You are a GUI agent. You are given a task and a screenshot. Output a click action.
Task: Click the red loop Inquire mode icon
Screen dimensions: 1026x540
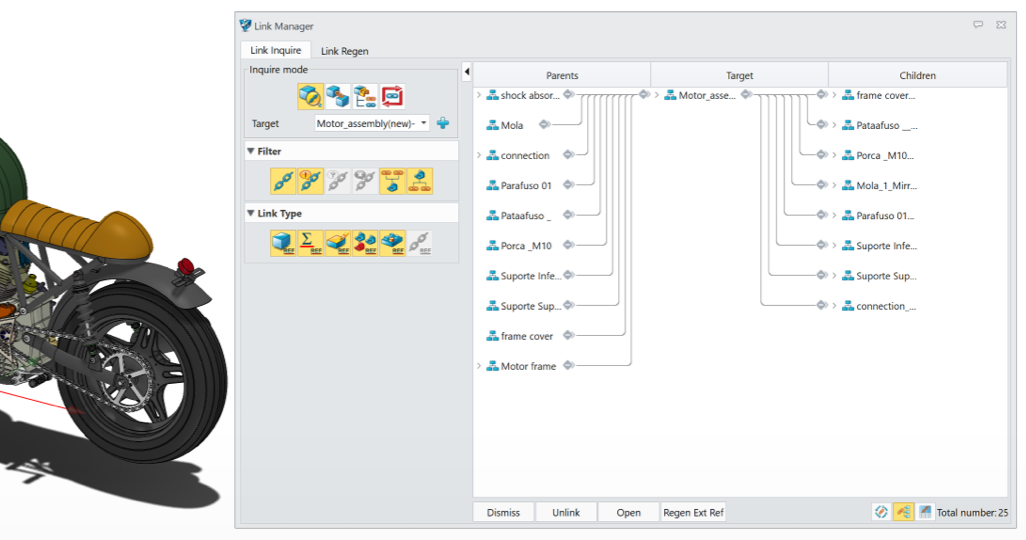[393, 96]
